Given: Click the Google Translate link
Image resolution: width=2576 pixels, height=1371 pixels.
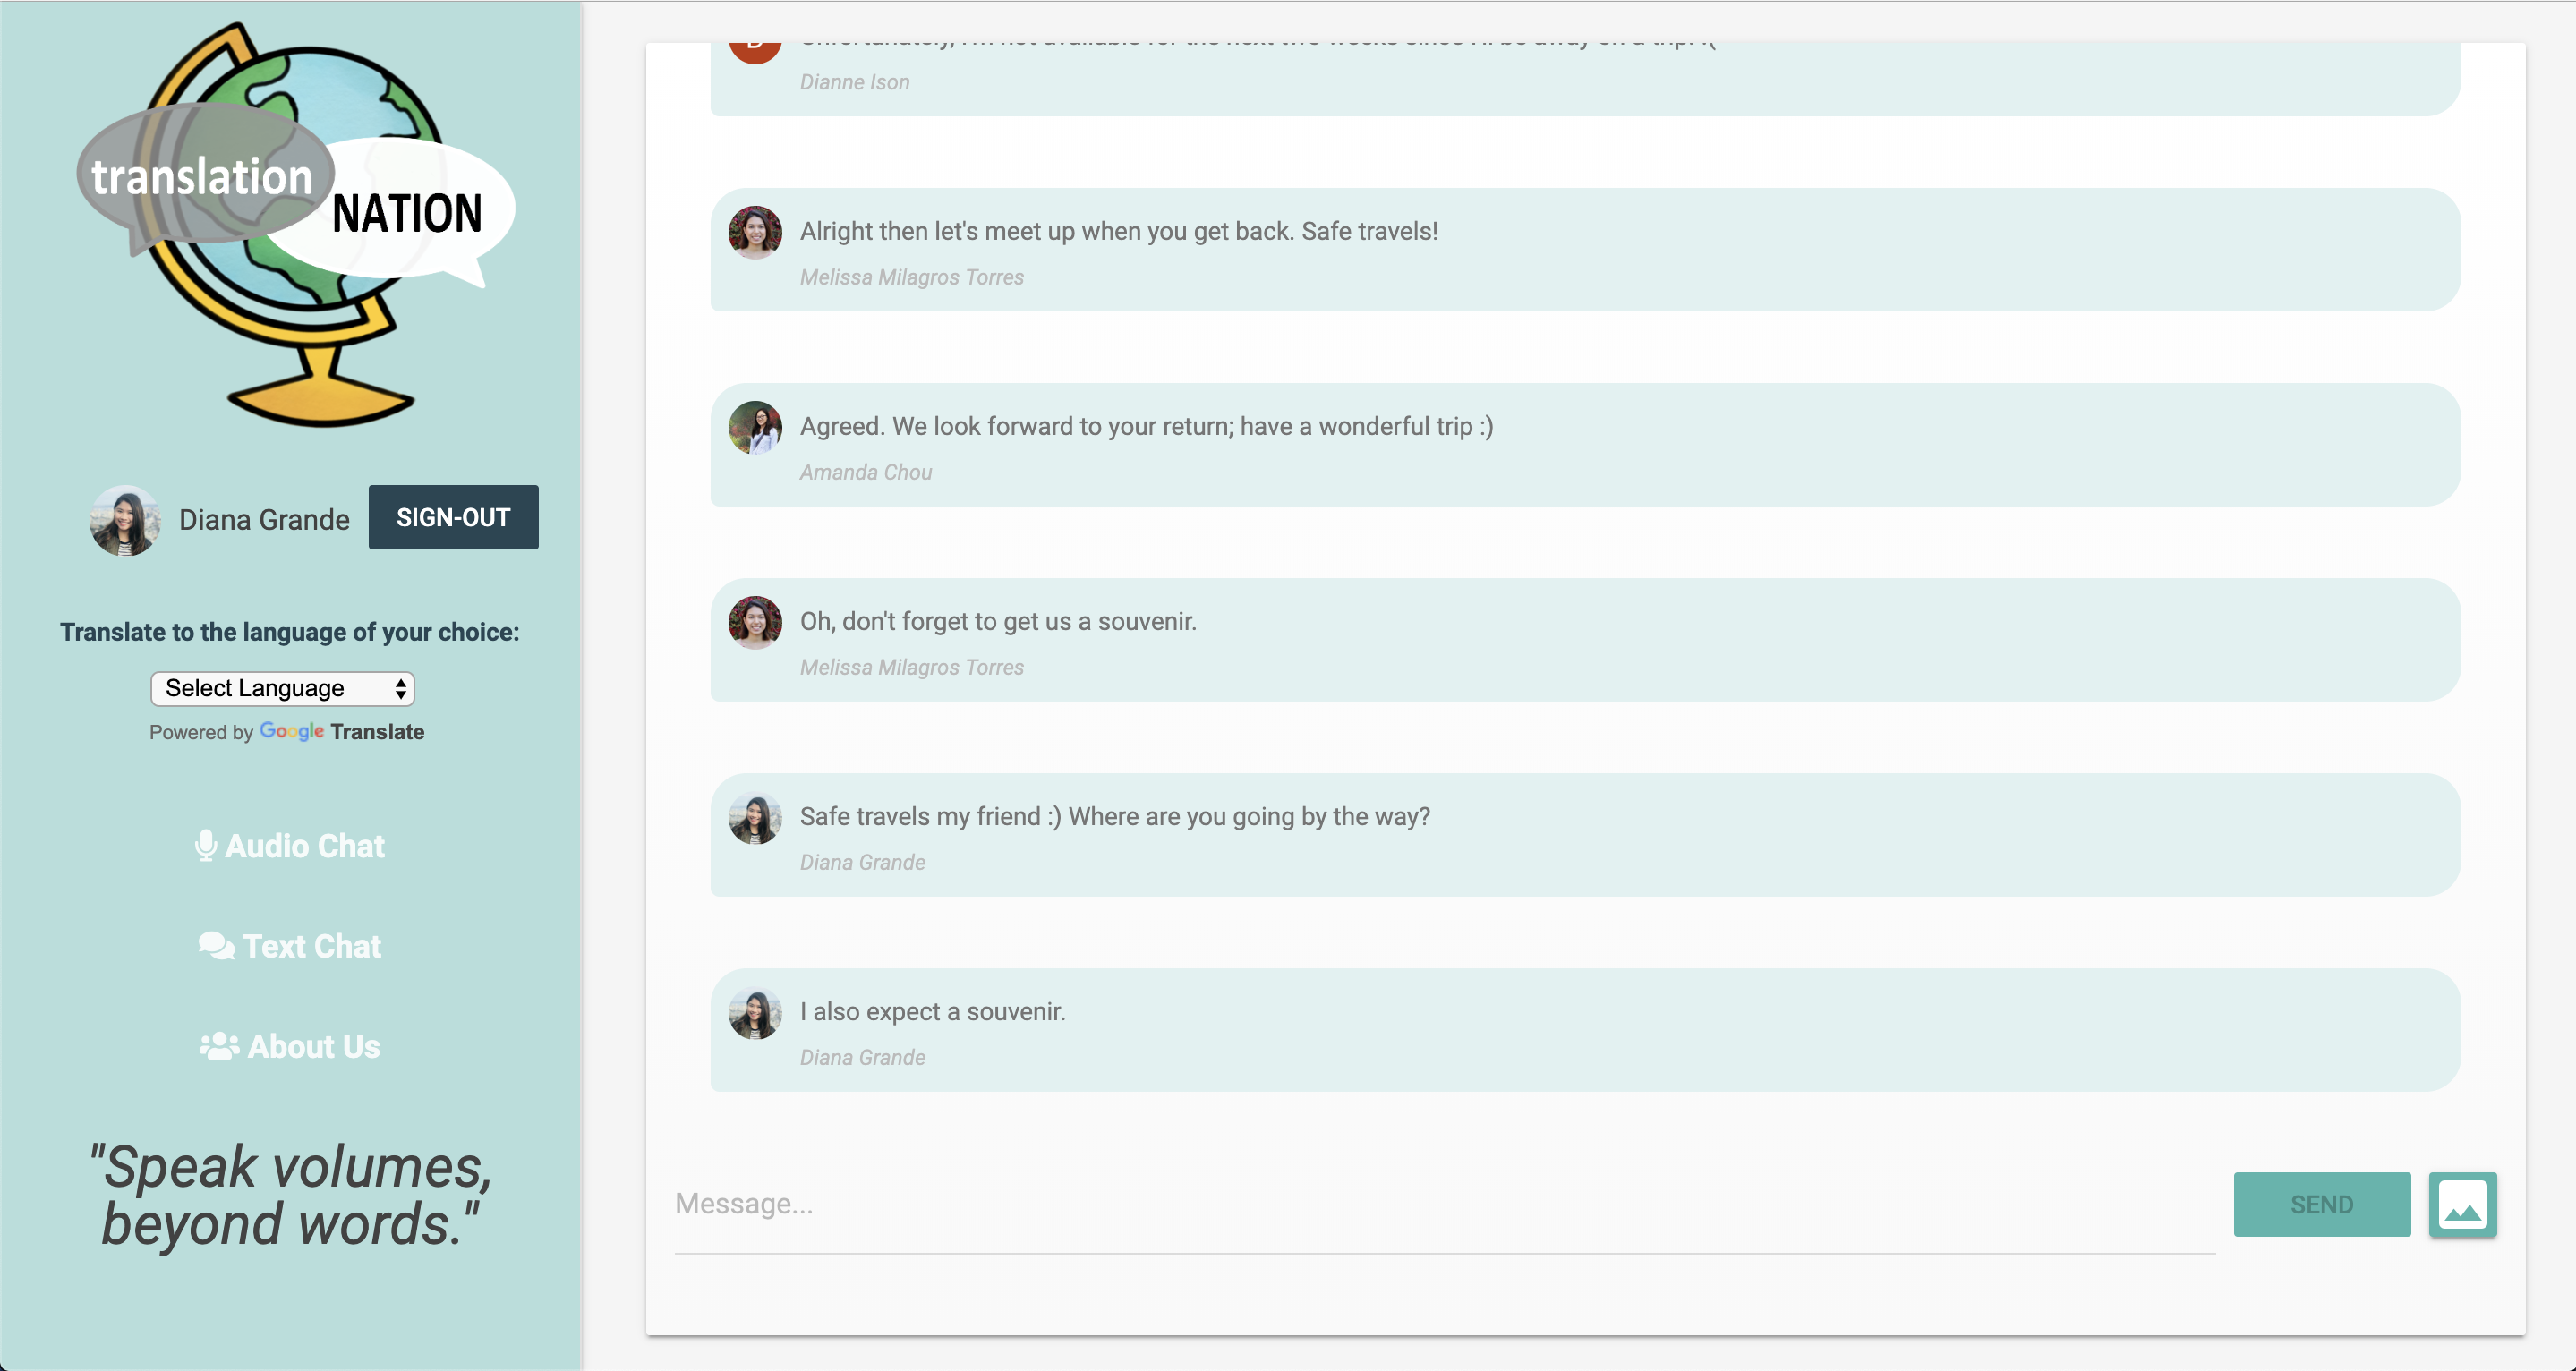Looking at the screenshot, I should tap(342, 732).
